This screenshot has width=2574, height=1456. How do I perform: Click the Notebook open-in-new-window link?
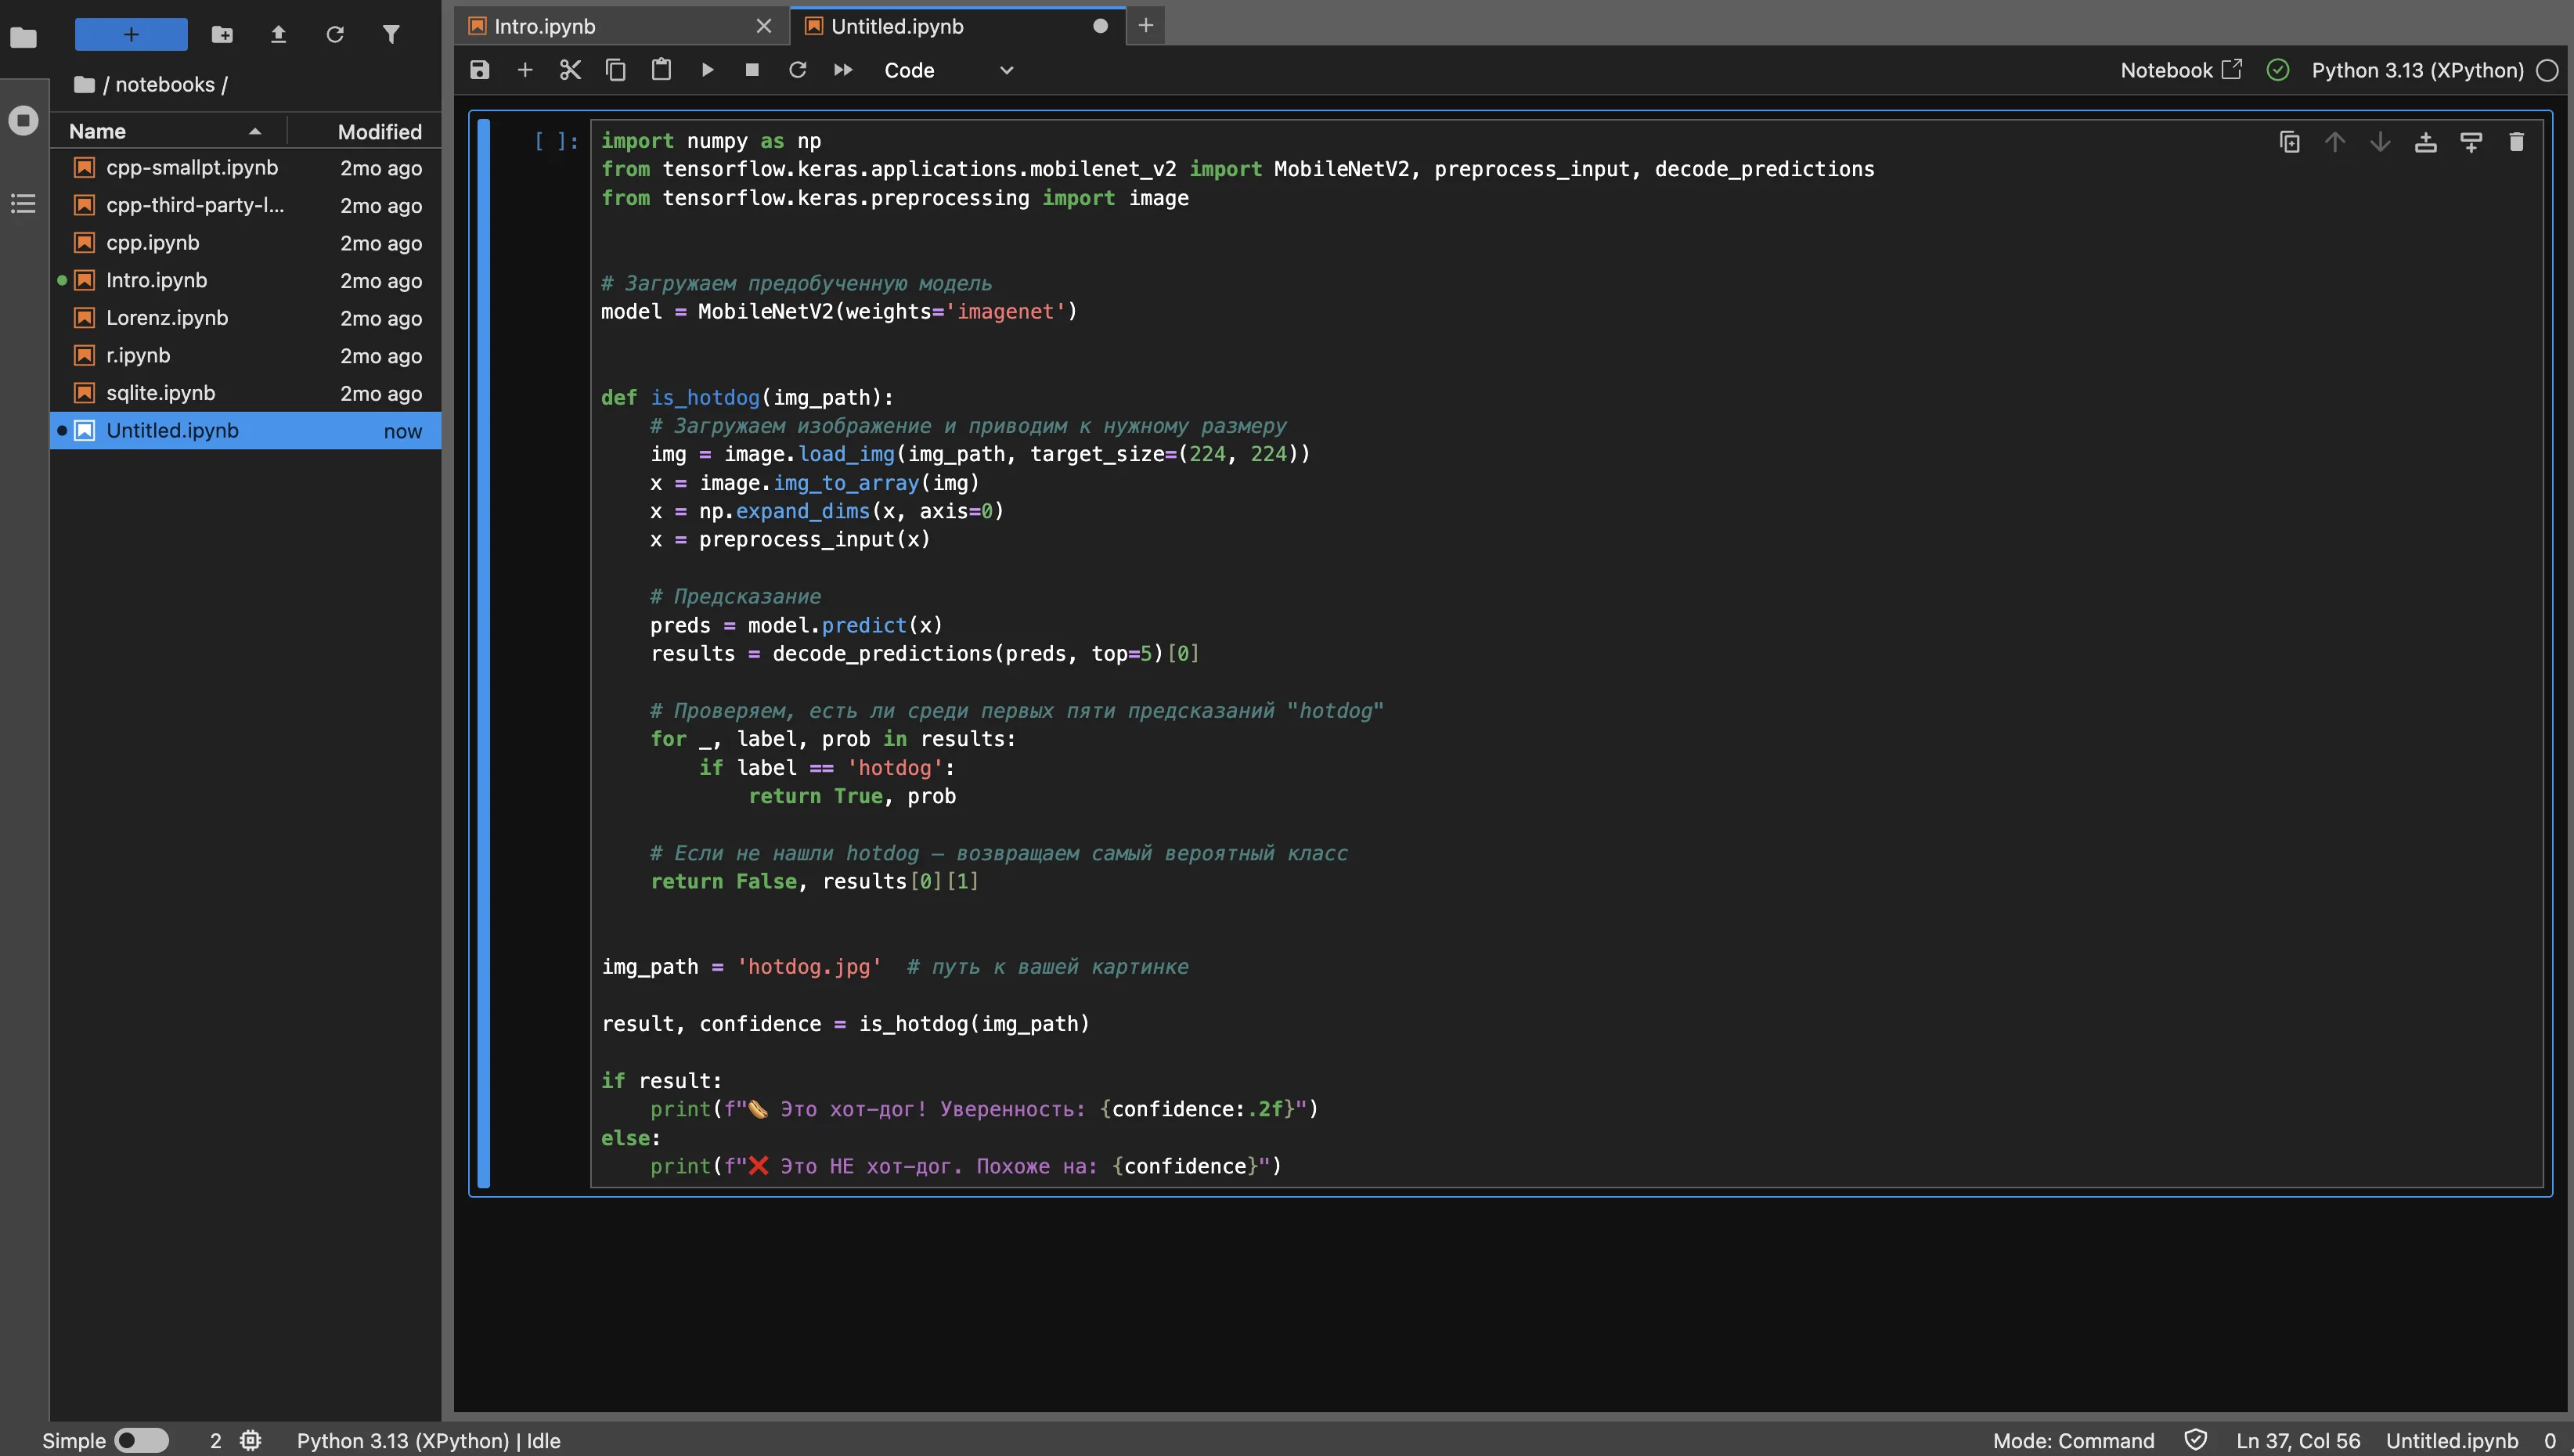pyautogui.click(x=2180, y=70)
